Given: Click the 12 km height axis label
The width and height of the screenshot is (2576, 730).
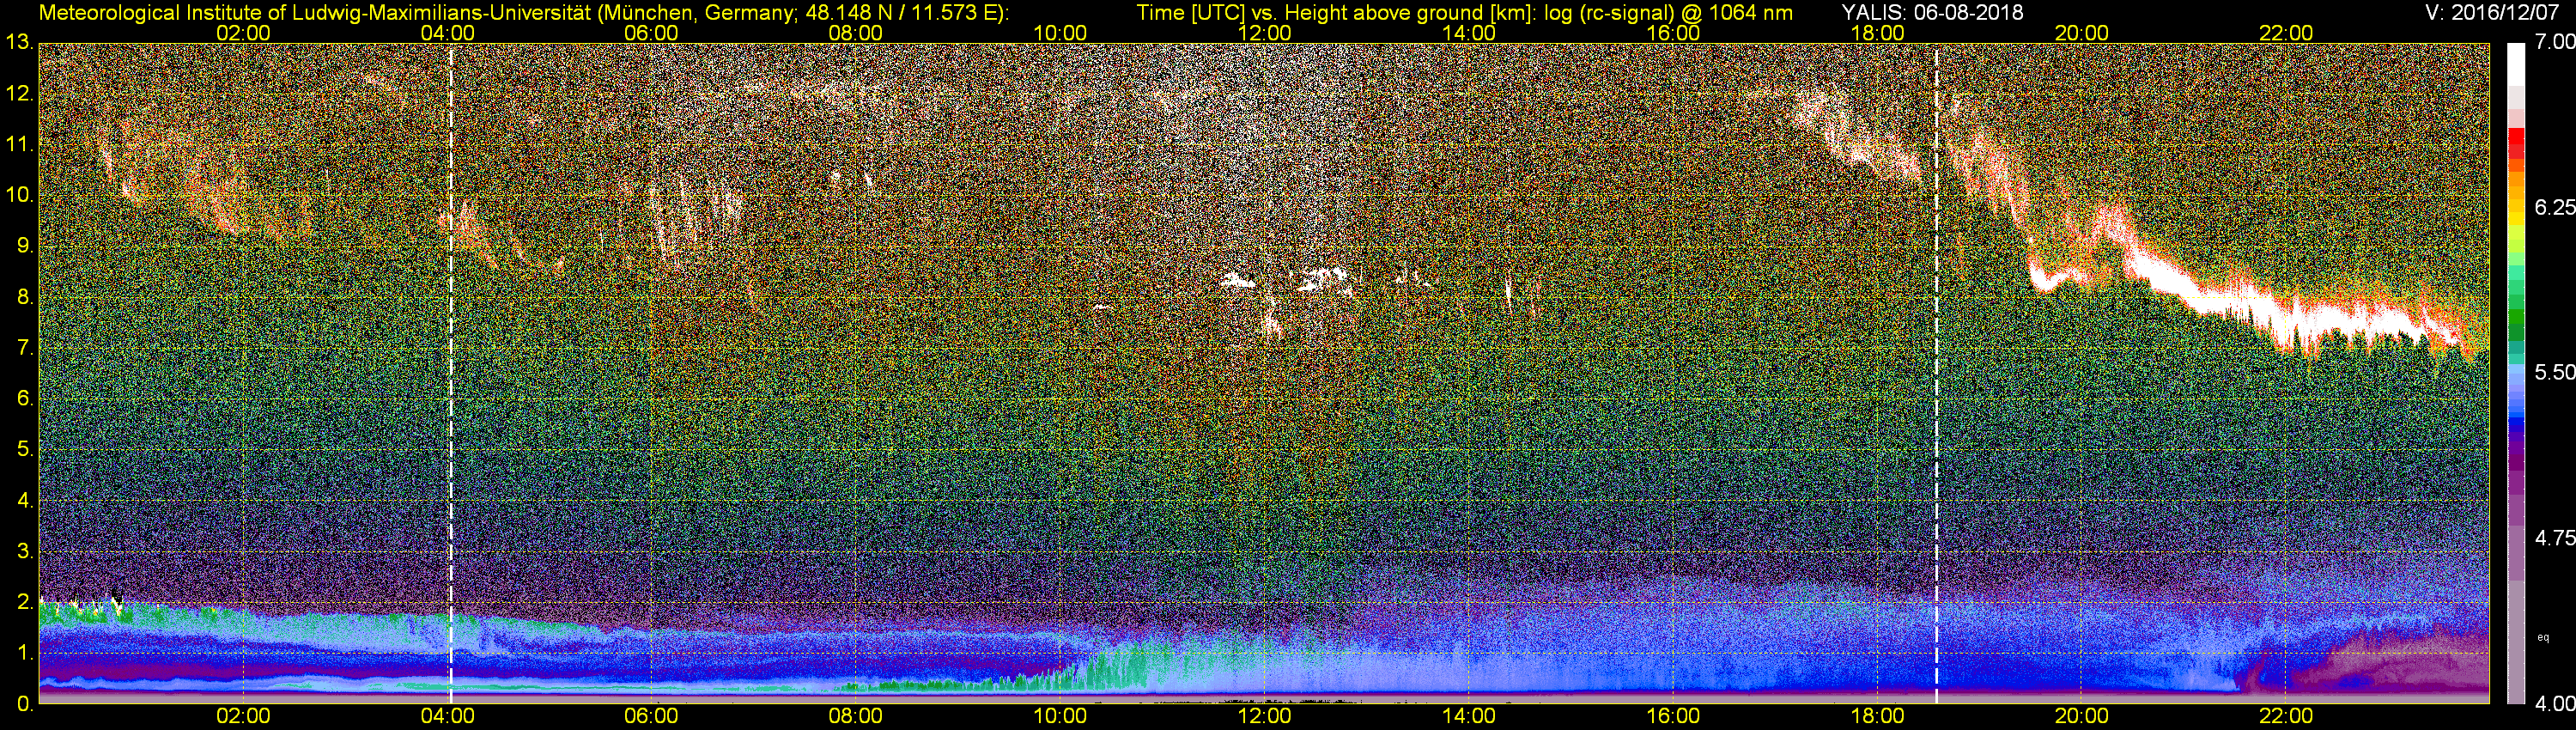Looking at the screenshot, I should [x=20, y=94].
